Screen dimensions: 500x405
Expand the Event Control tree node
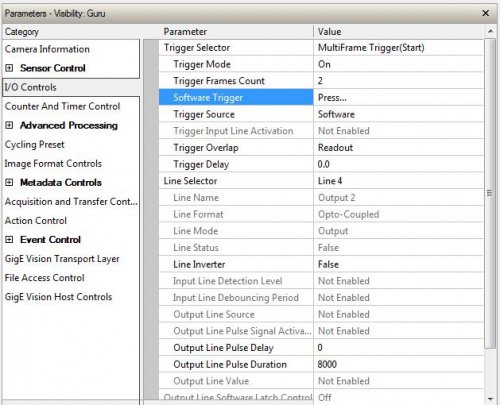pyautogui.click(x=9, y=240)
